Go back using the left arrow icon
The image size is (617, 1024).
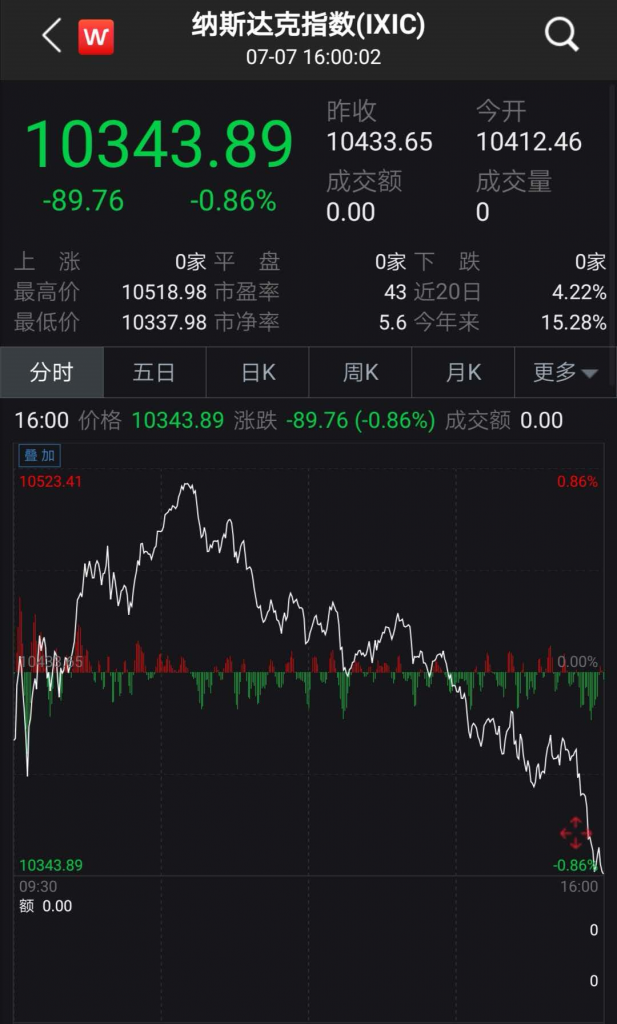click(52, 36)
